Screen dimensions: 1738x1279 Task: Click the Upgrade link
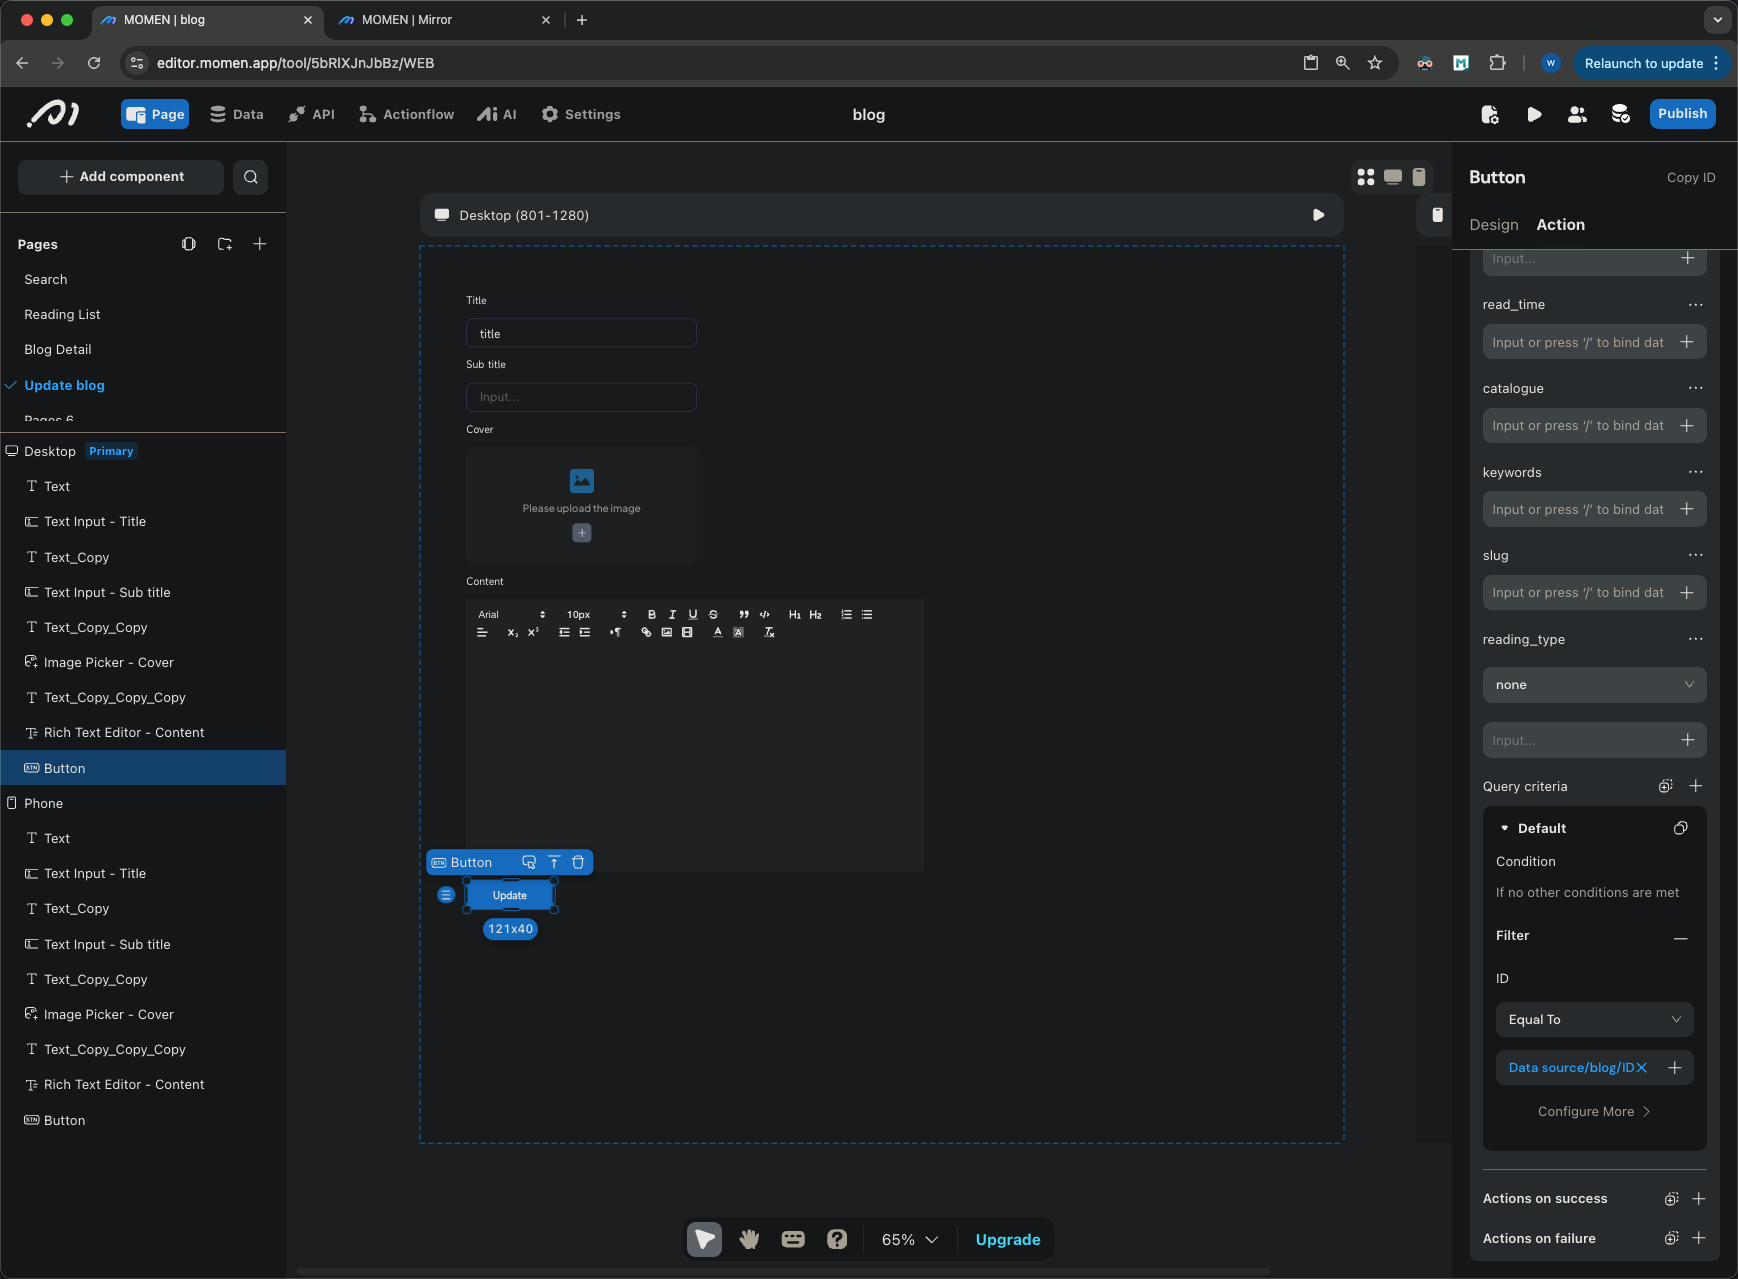click(x=1007, y=1240)
